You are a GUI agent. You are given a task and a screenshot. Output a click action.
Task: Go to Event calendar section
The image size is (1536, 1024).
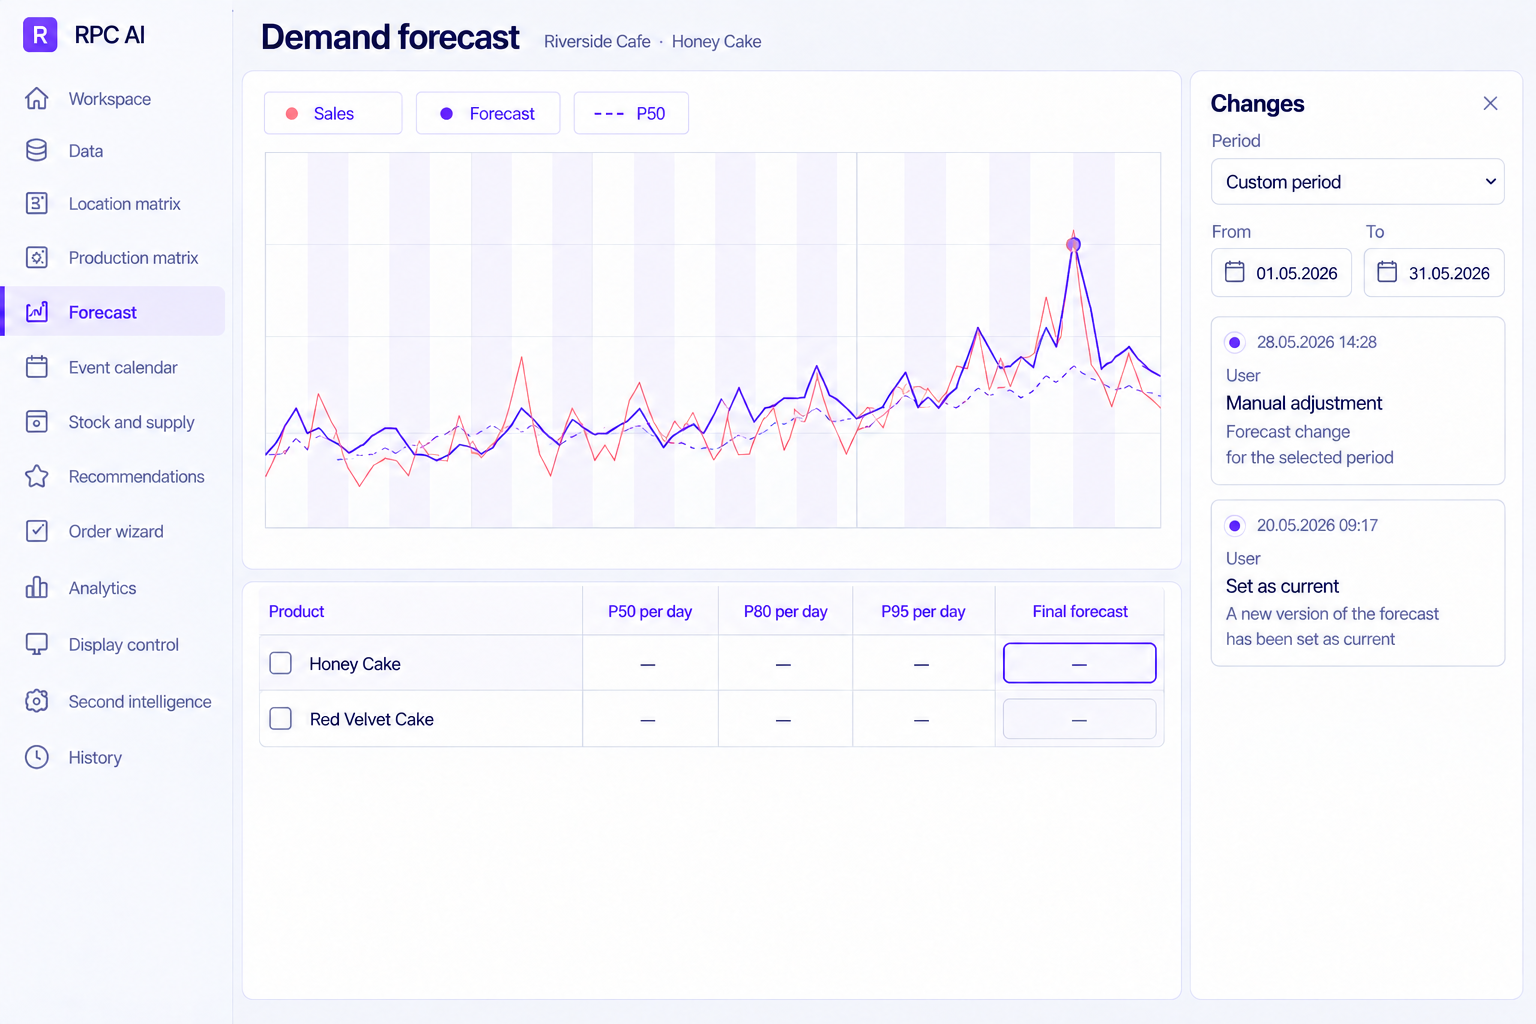113,367
